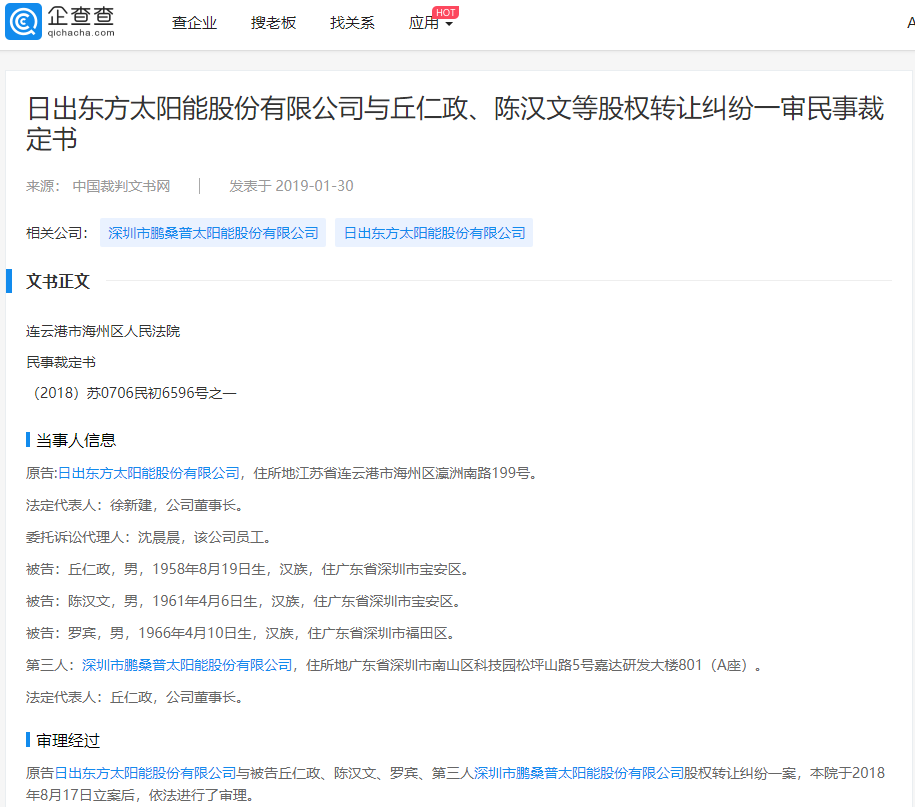Click the 民事裁定书 line
This screenshot has height=807, width=915.
(61, 362)
